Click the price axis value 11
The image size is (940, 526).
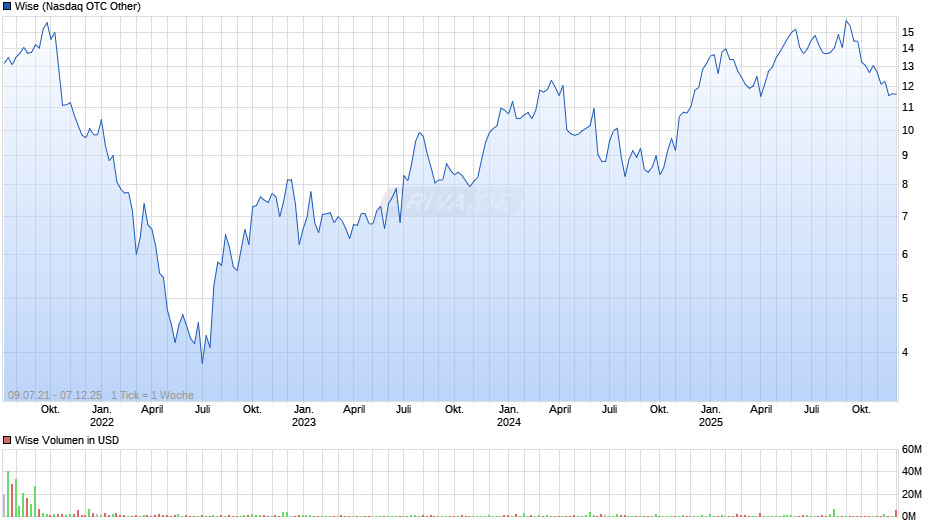[908, 107]
